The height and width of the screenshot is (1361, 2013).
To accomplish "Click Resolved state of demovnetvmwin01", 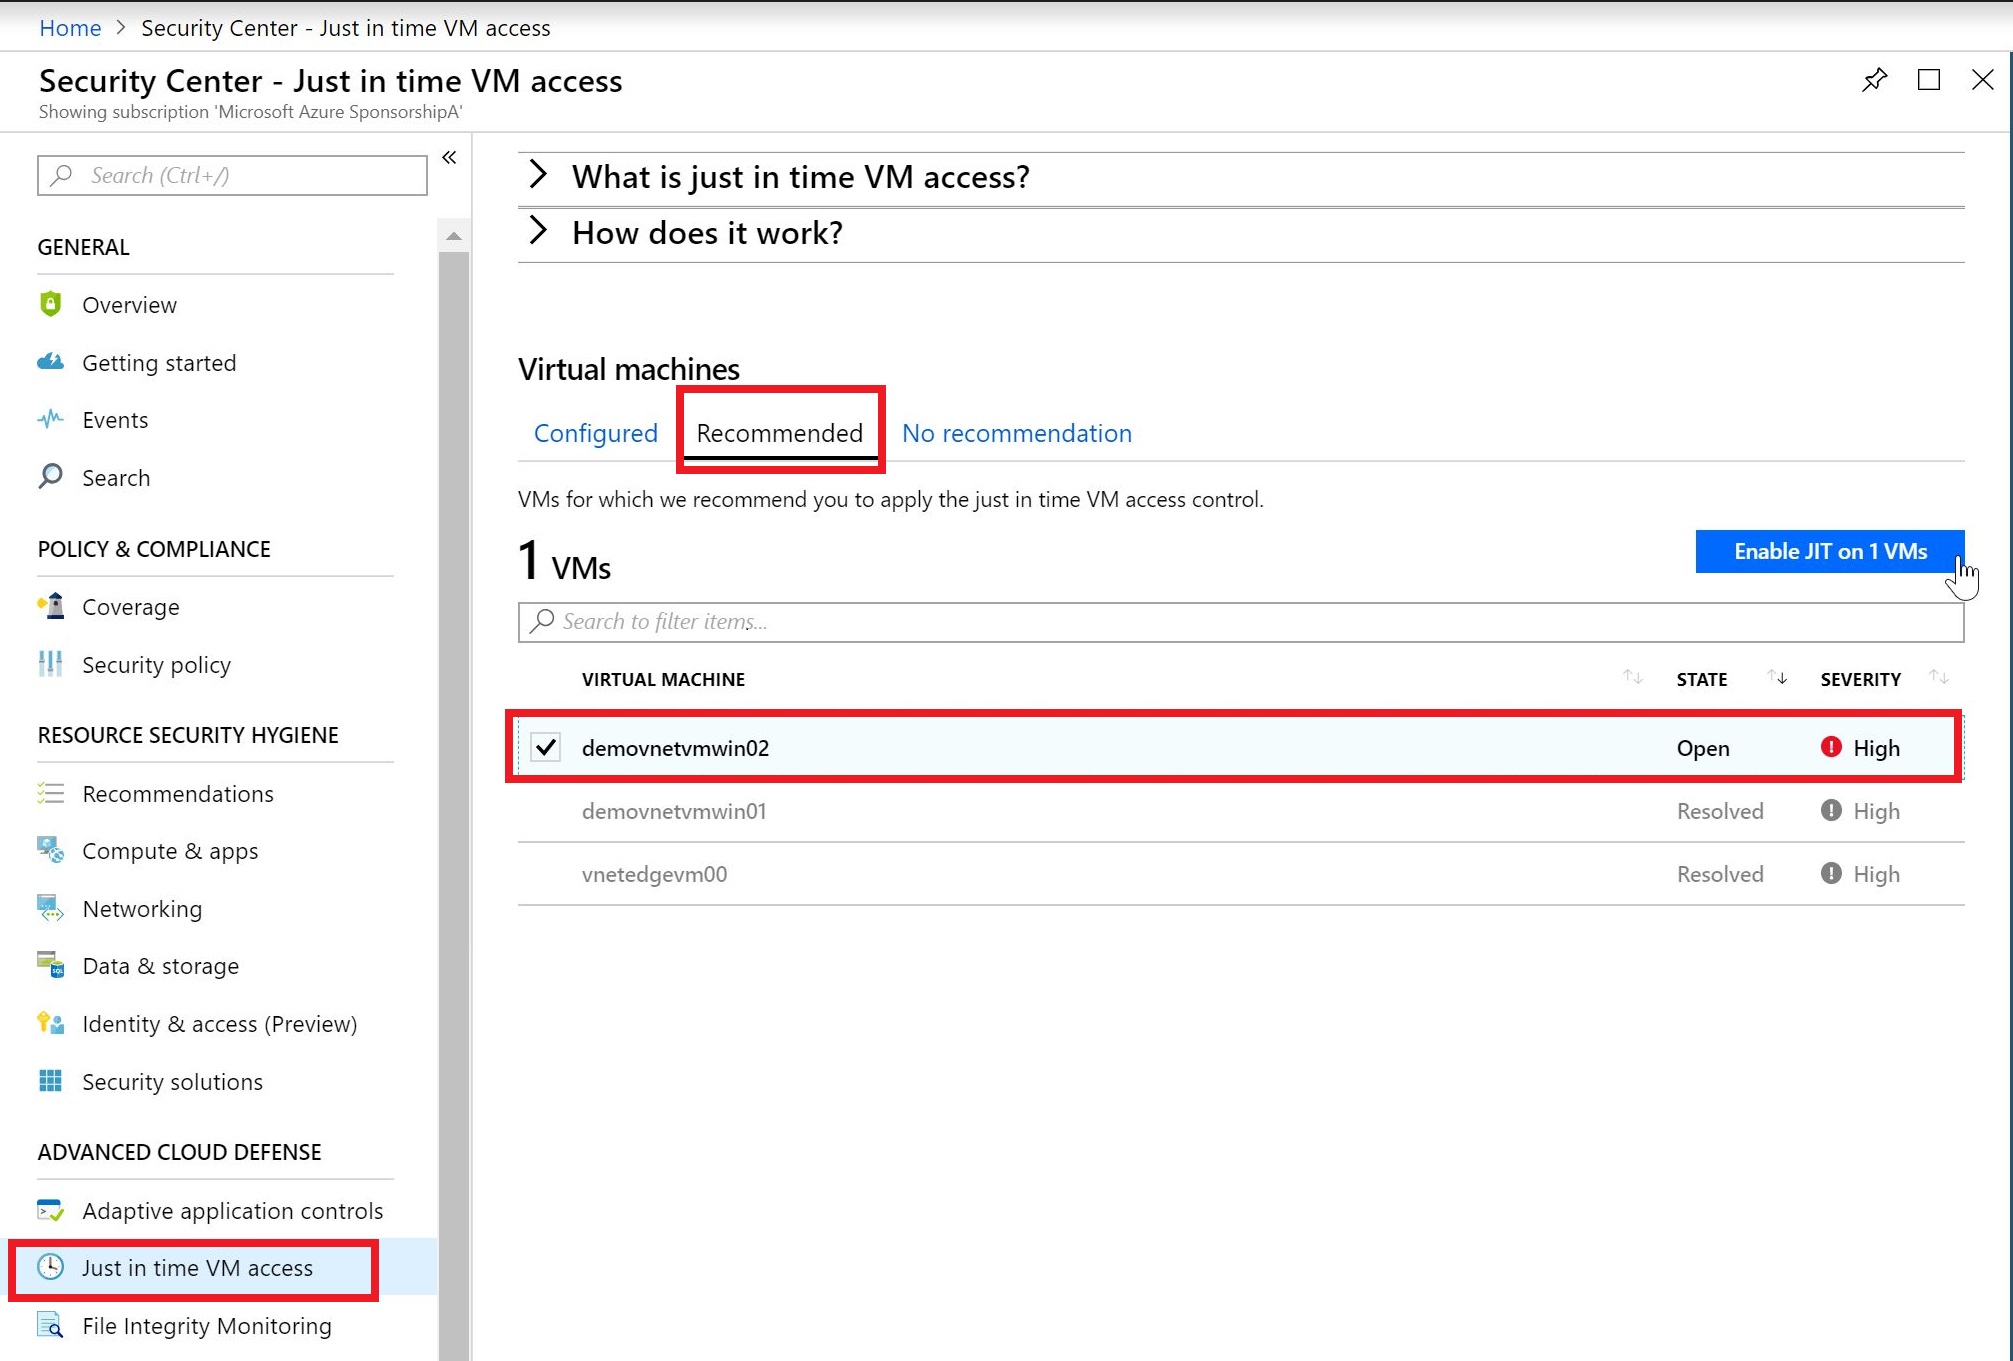I will tap(1720, 811).
